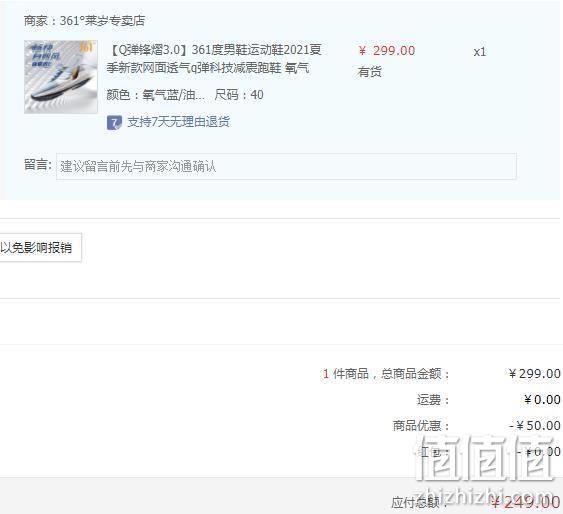Click the shipping fee value ¥0.00
563x514 pixels.
click(542, 399)
